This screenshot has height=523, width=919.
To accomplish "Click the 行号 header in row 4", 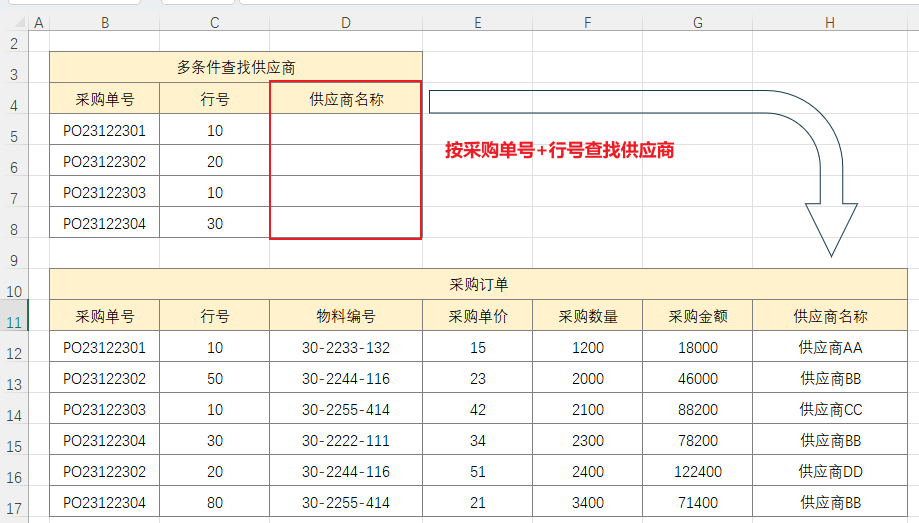I will (215, 99).
